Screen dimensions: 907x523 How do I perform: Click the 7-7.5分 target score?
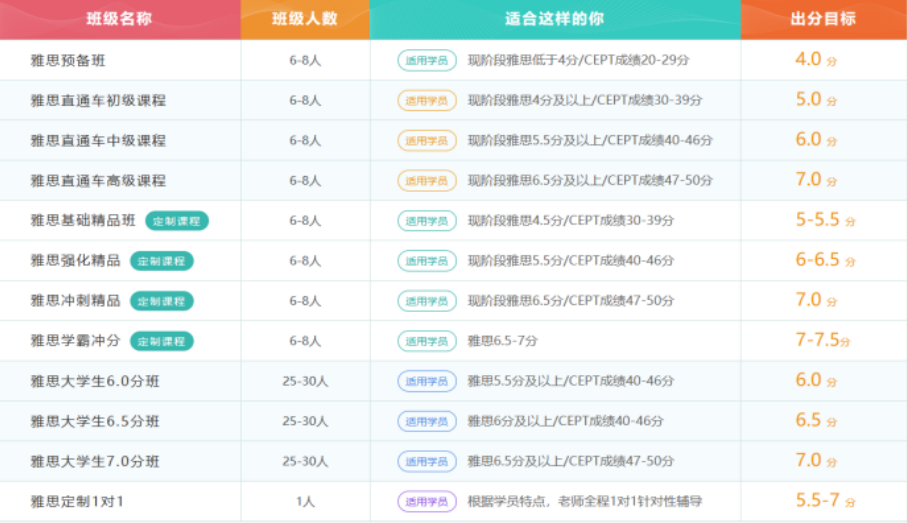click(823, 340)
